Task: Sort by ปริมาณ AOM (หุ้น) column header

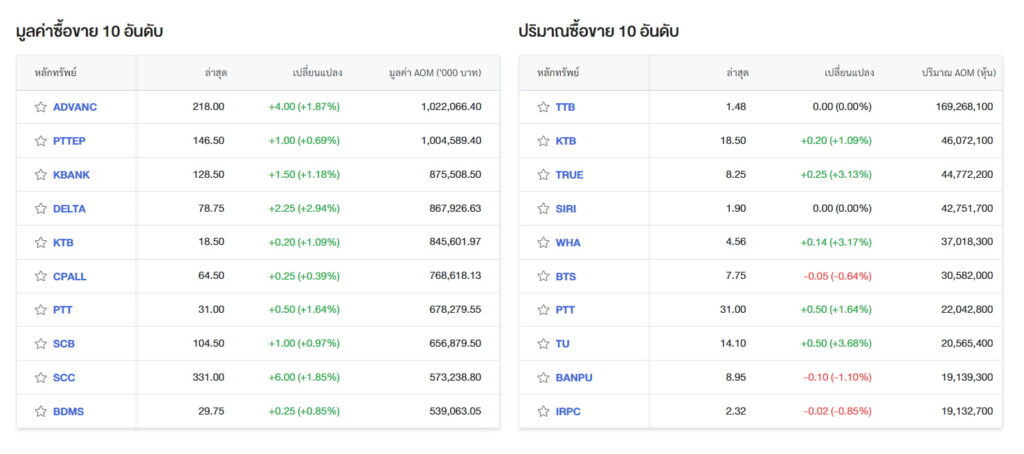Action: [x=958, y=73]
